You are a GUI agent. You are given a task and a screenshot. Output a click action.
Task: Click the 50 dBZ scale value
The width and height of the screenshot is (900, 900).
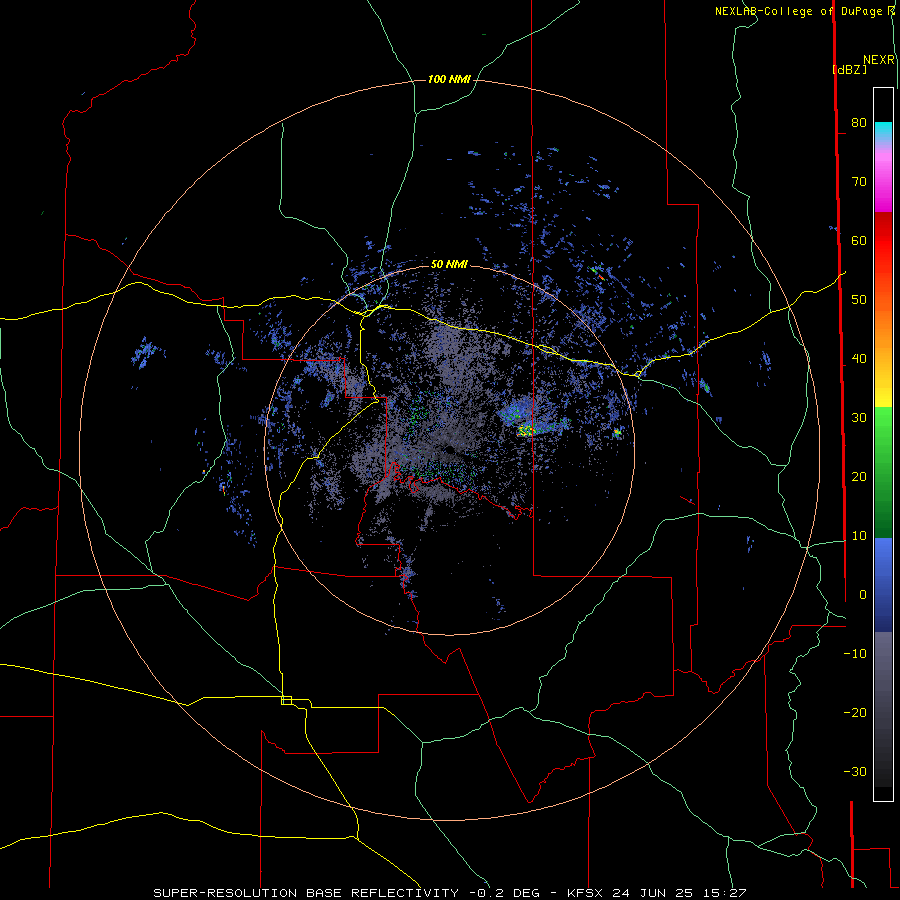tap(859, 300)
